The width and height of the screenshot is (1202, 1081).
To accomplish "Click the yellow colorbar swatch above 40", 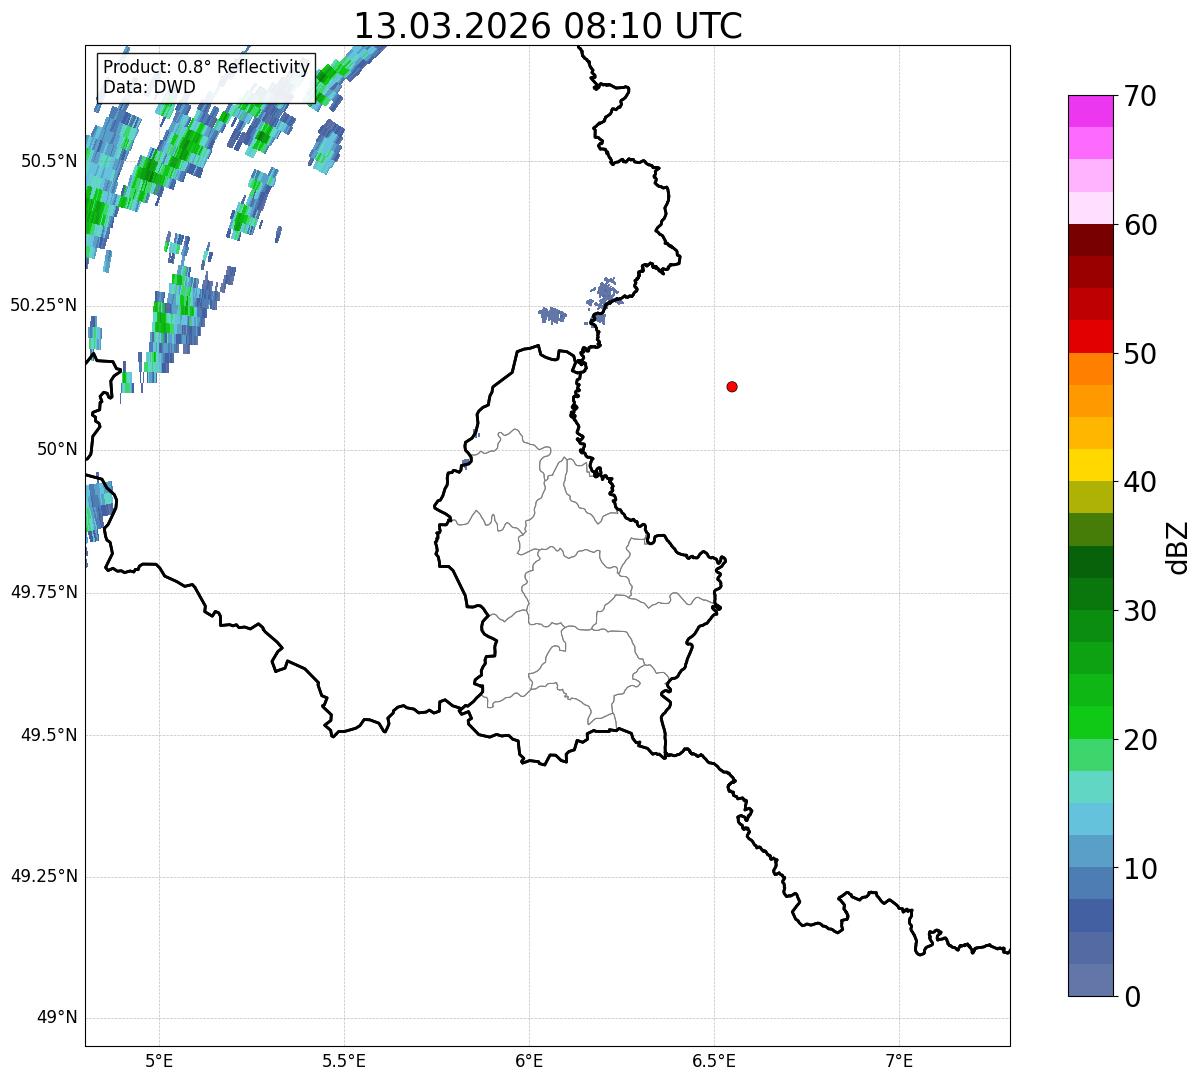I will click(1091, 465).
